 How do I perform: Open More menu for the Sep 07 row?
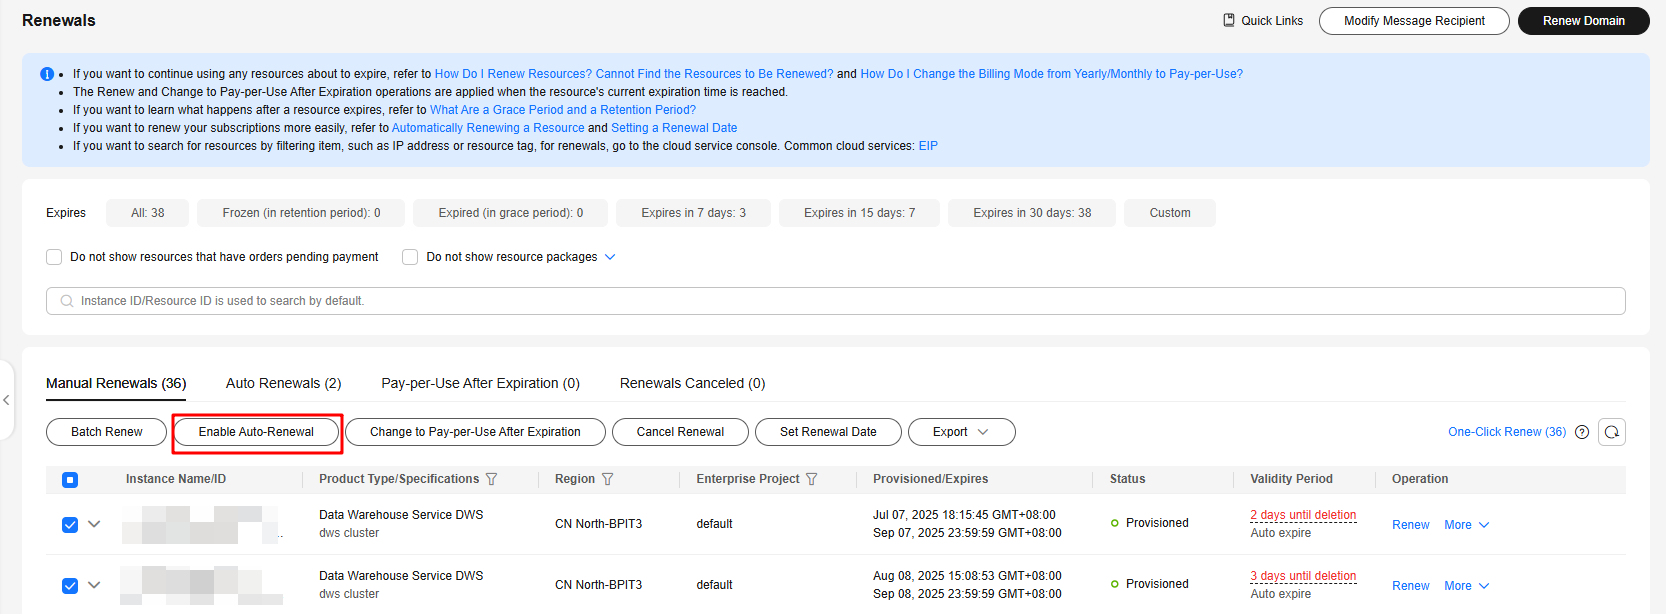pyautogui.click(x=1466, y=525)
